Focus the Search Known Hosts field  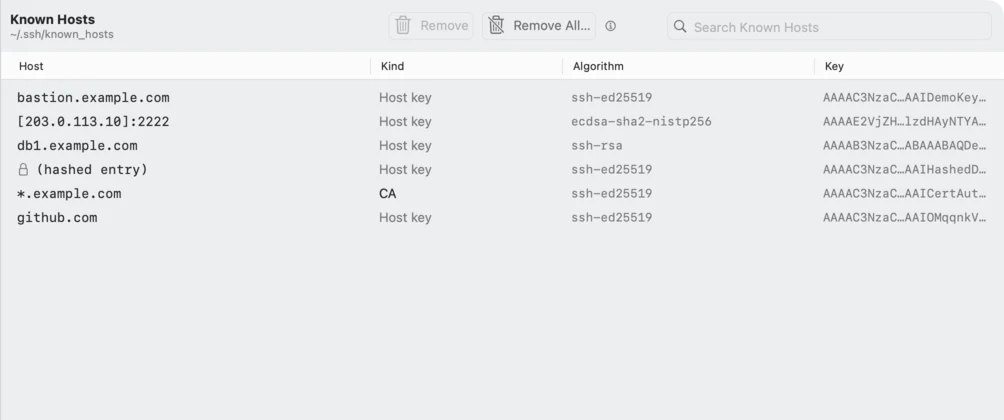click(x=829, y=27)
